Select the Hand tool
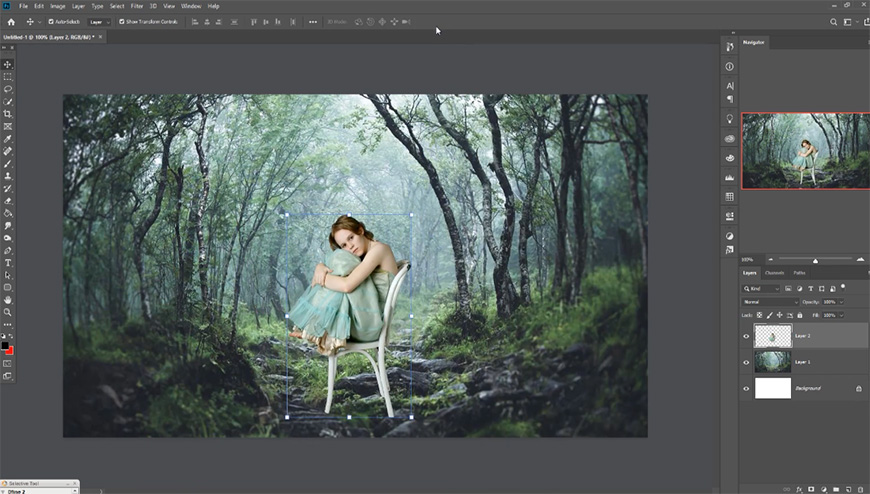 pos(8,300)
